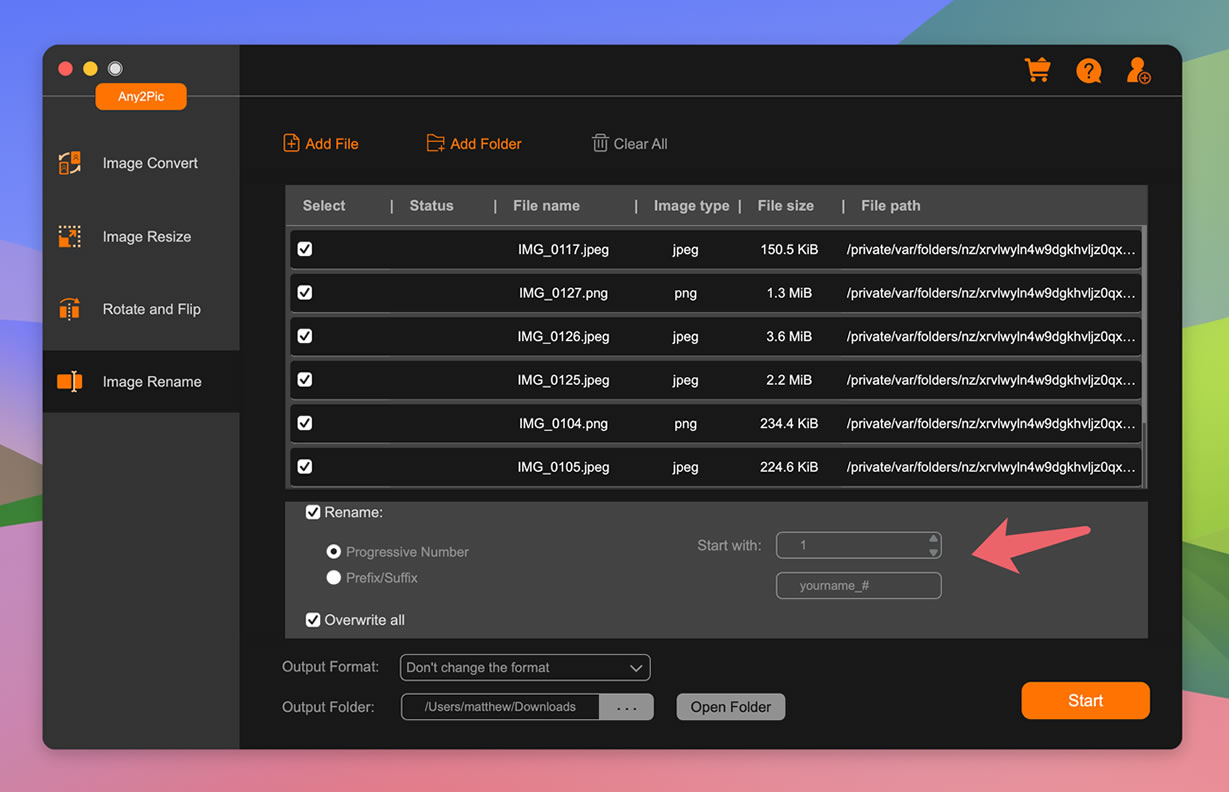Disable the Overwrite all checkbox
The height and width of the screenshot is (792, 1229).
313,620
